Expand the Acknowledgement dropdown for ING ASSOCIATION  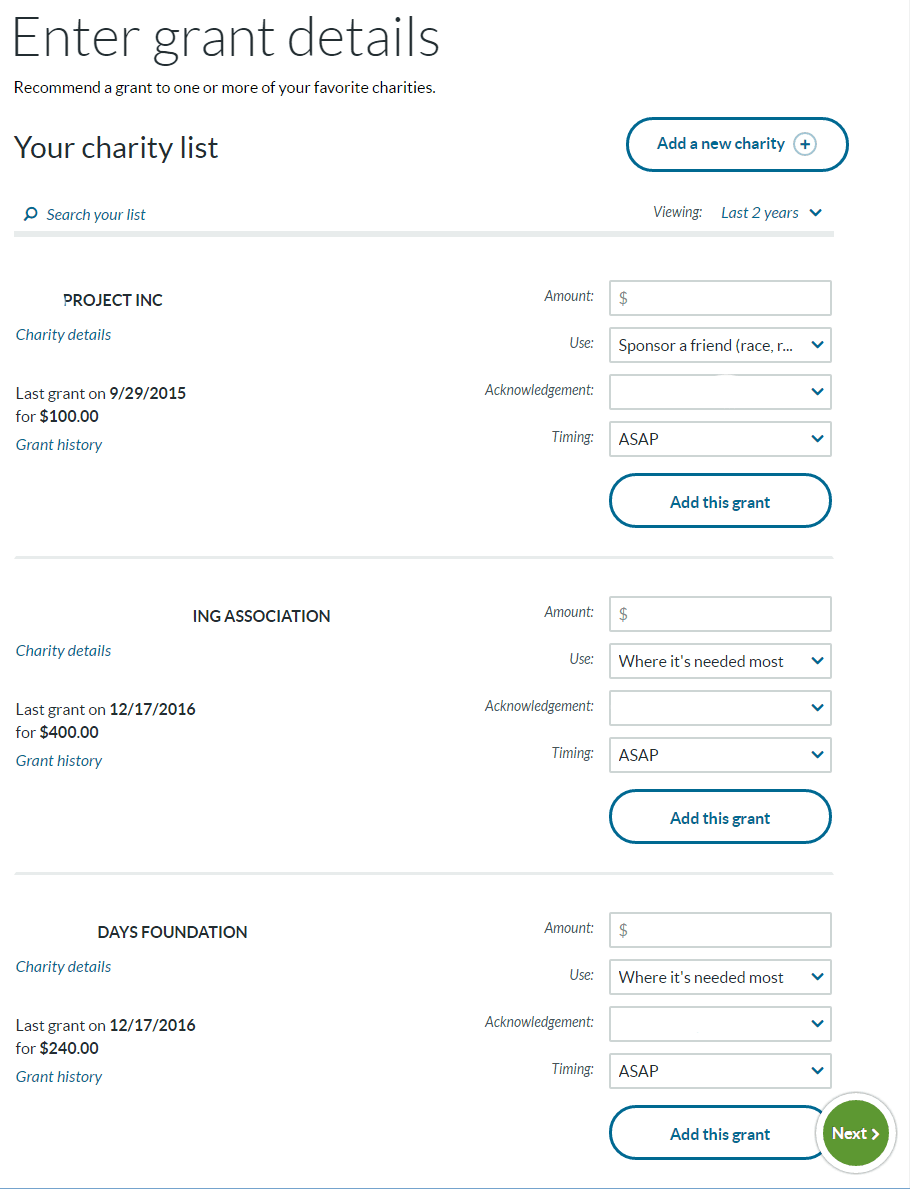(720, 707)
